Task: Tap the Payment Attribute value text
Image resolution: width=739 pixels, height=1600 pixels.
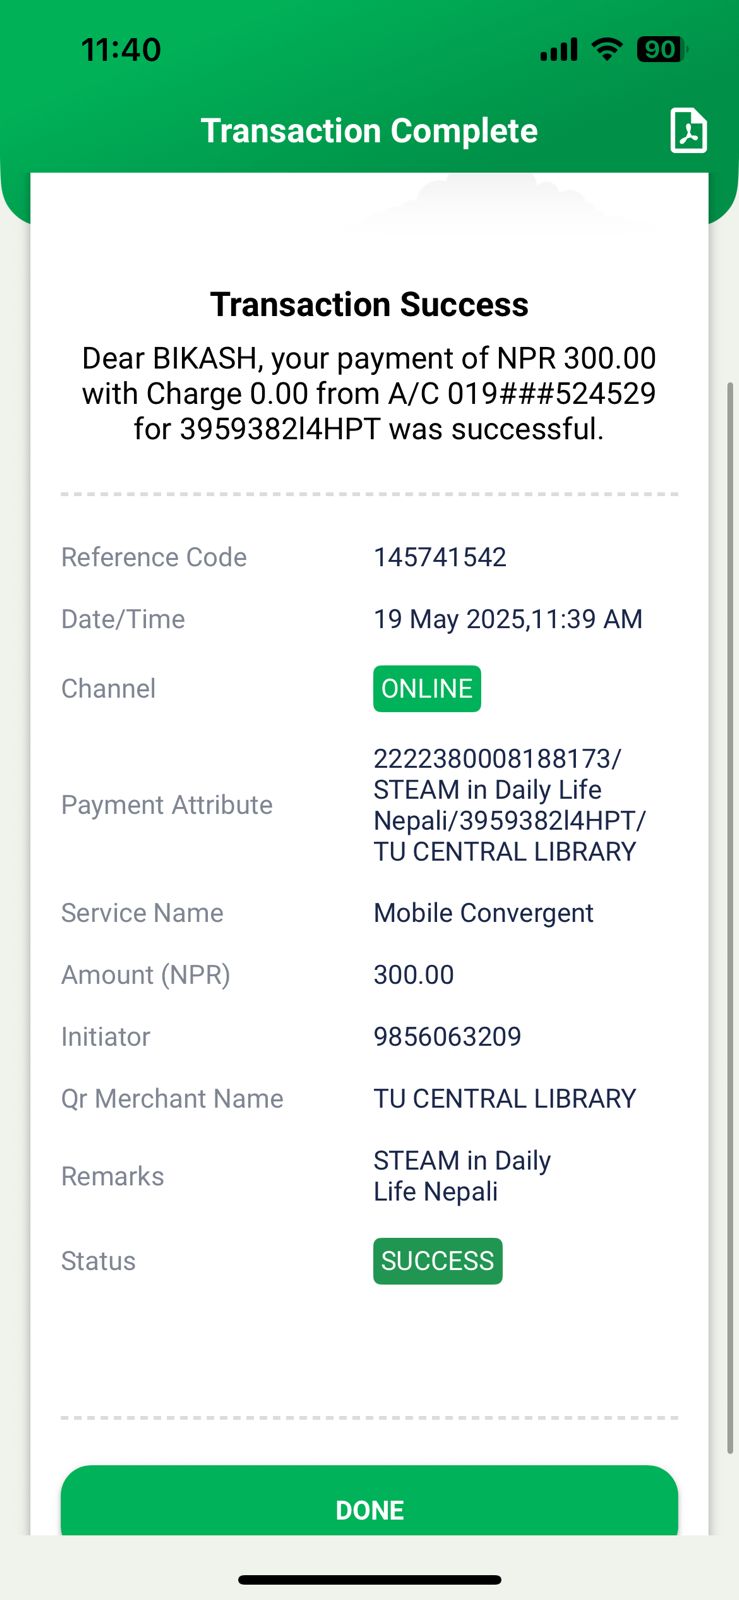Action: (509, 805)
